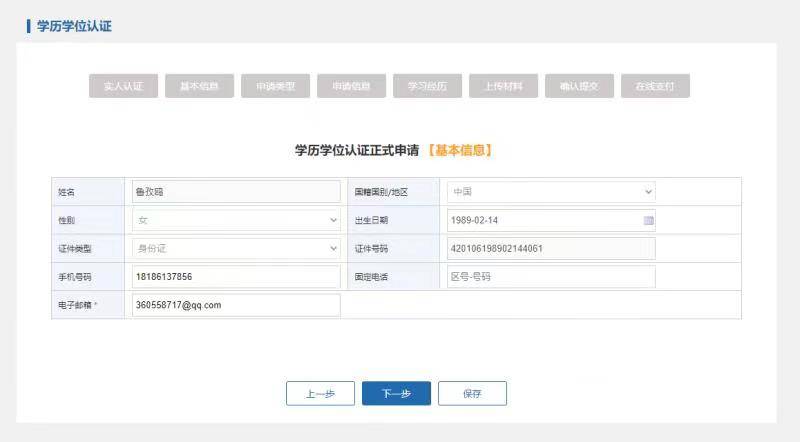Go to the 申请类型 step tab
The height and width of the screenshot is (442, 800).
[276, 86]
